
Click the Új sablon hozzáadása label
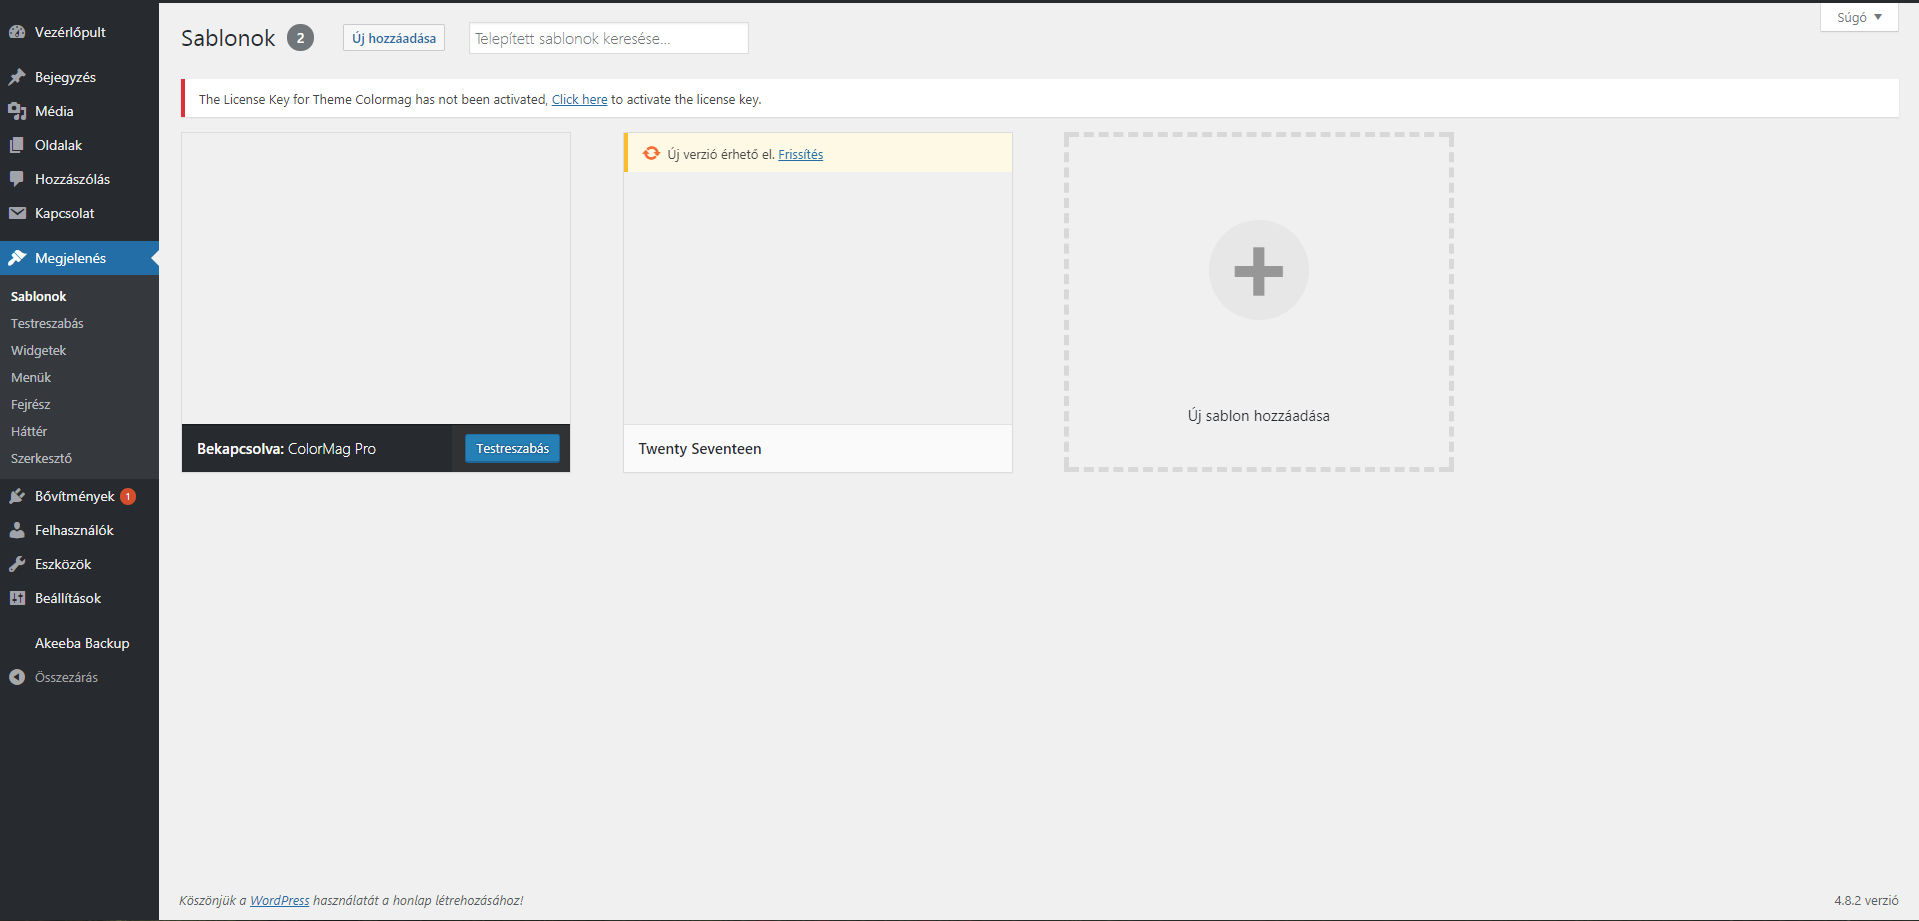coord(1259,416)
